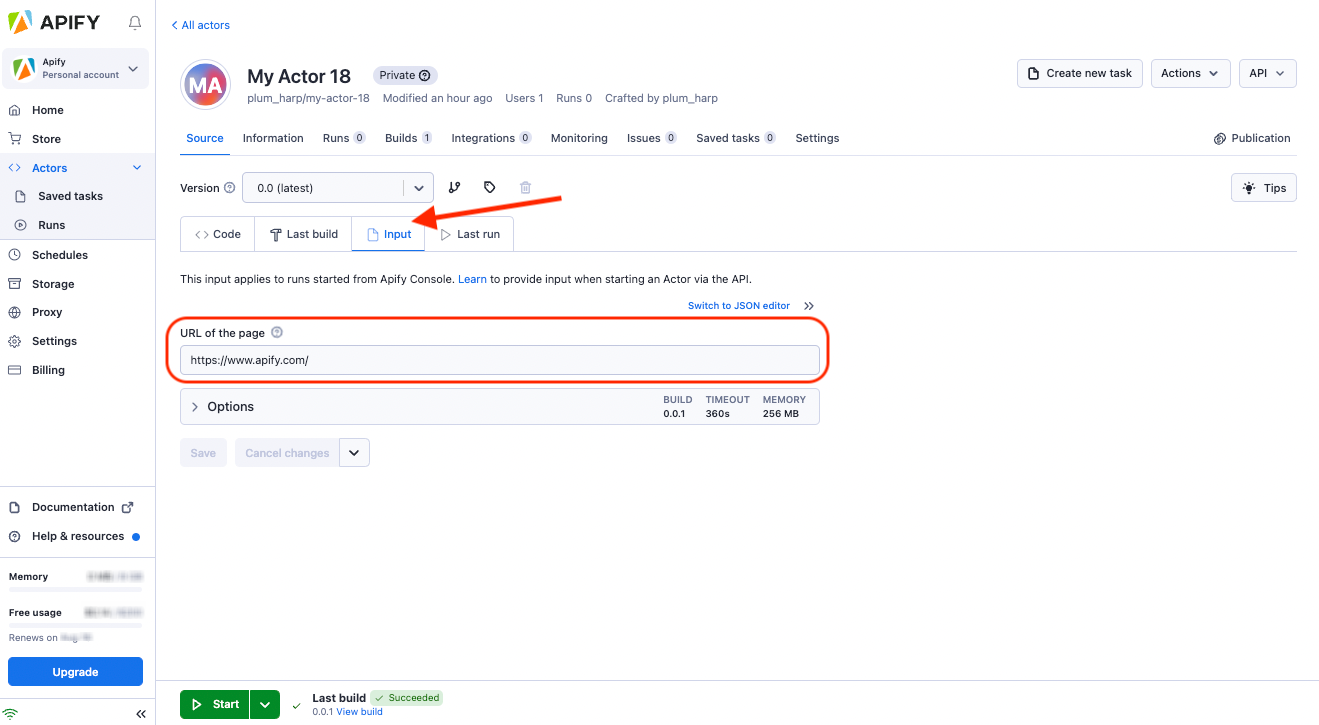
Task: Collapse the side panel next to JSON editor
Action: [x=809, y=306]
